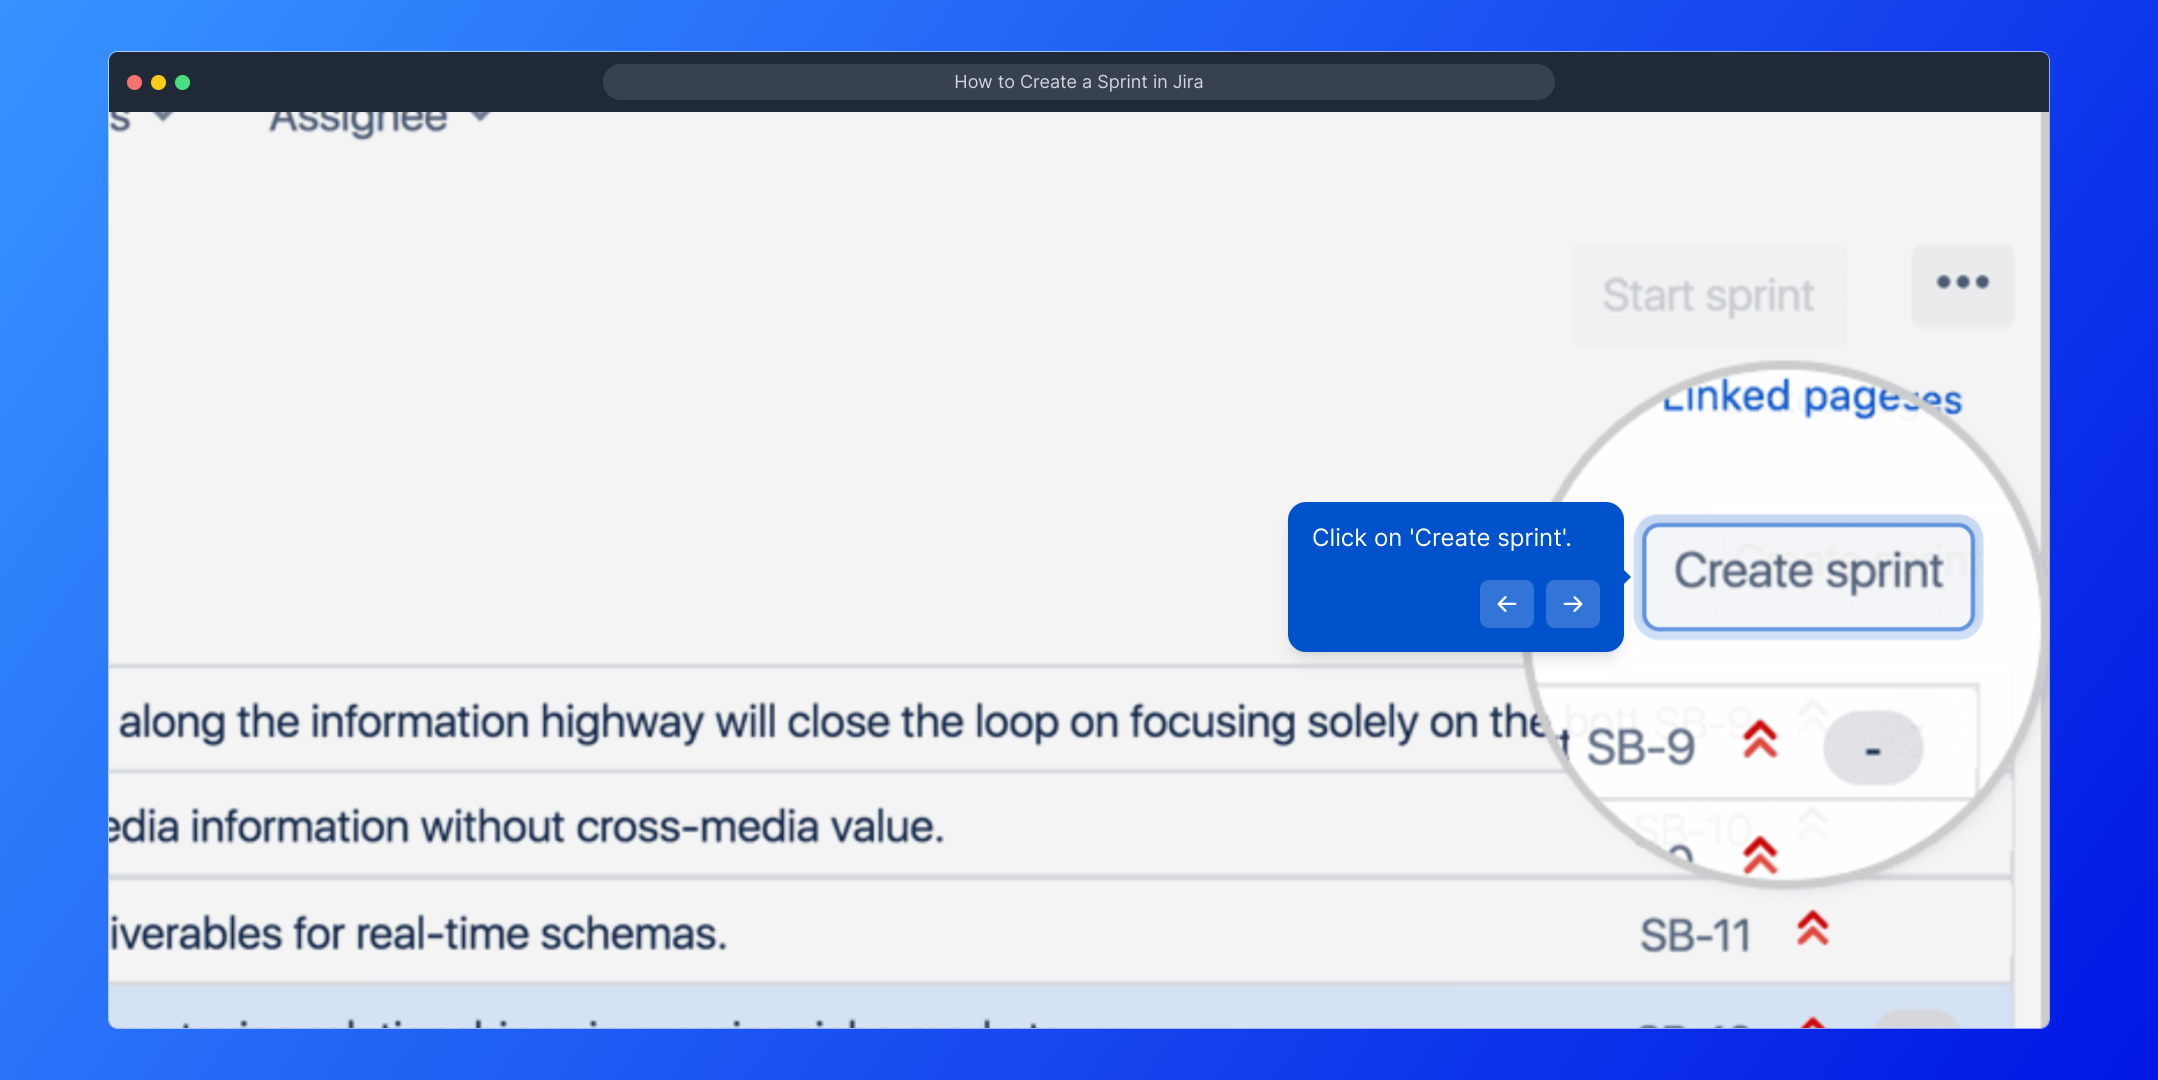This screenshot has height=1080, width=2158.
Task: Go to previous step in the tooltip
Action: [x=1506, y=604]
